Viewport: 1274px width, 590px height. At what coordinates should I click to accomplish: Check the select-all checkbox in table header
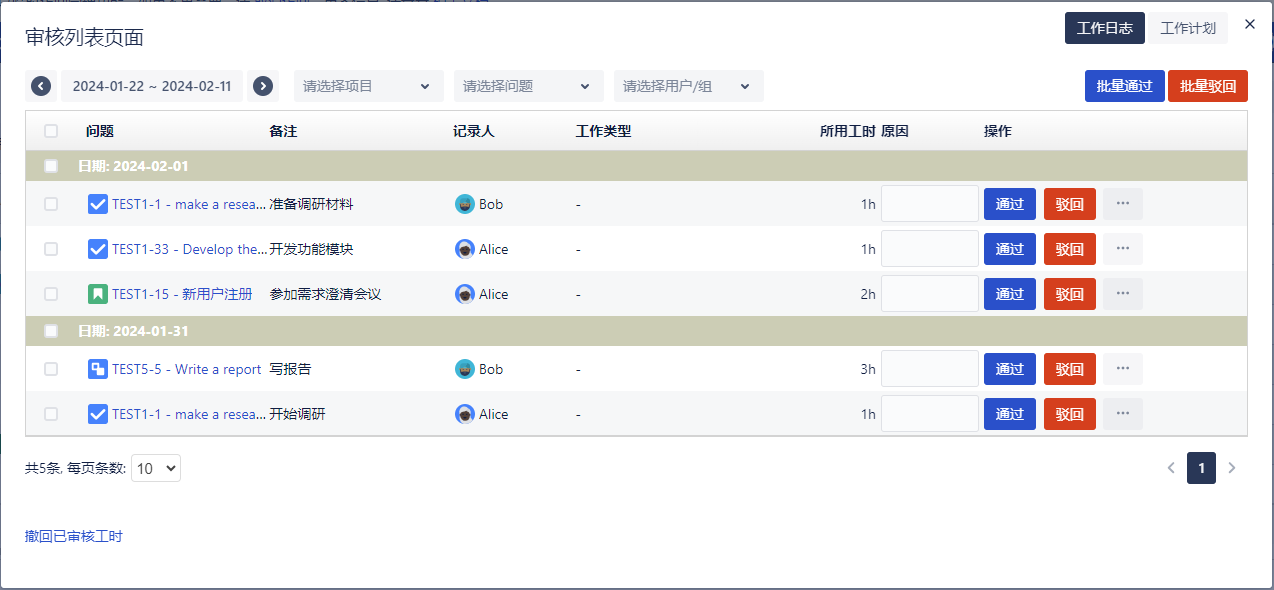click(51, 131)
